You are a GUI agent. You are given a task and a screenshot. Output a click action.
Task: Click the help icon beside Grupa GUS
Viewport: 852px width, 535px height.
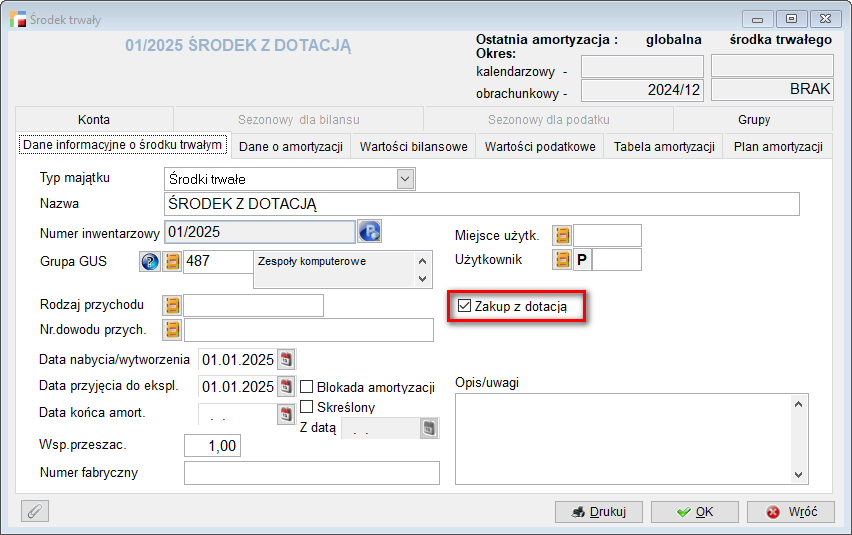pos(150,262)
